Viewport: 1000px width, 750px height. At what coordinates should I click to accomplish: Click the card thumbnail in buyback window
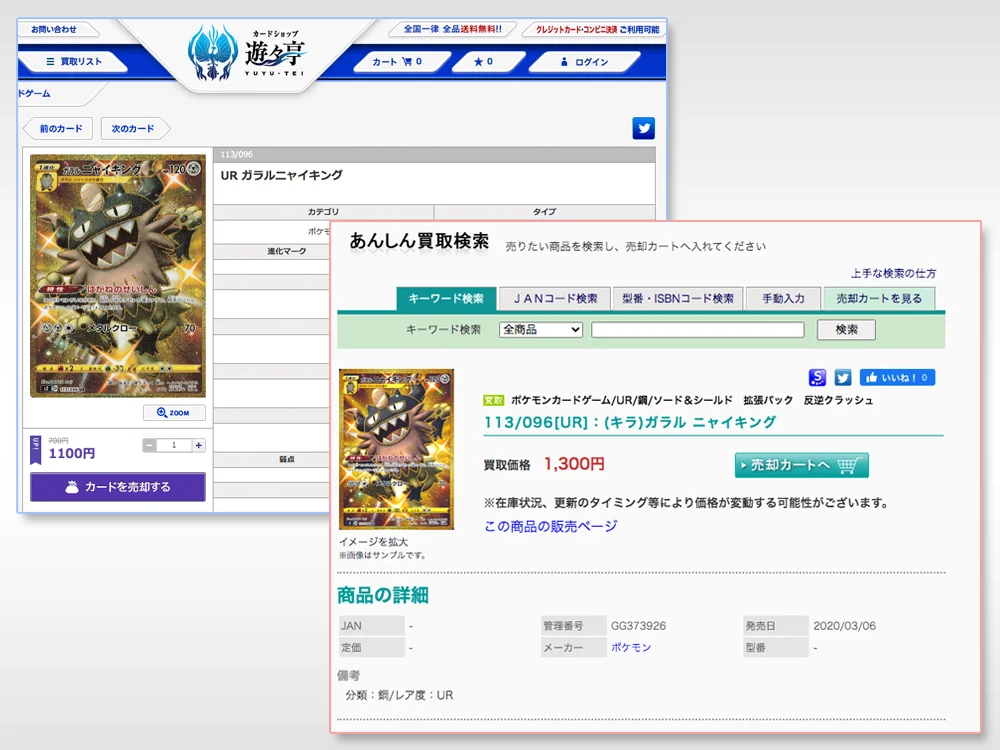[x=396, y=449]
